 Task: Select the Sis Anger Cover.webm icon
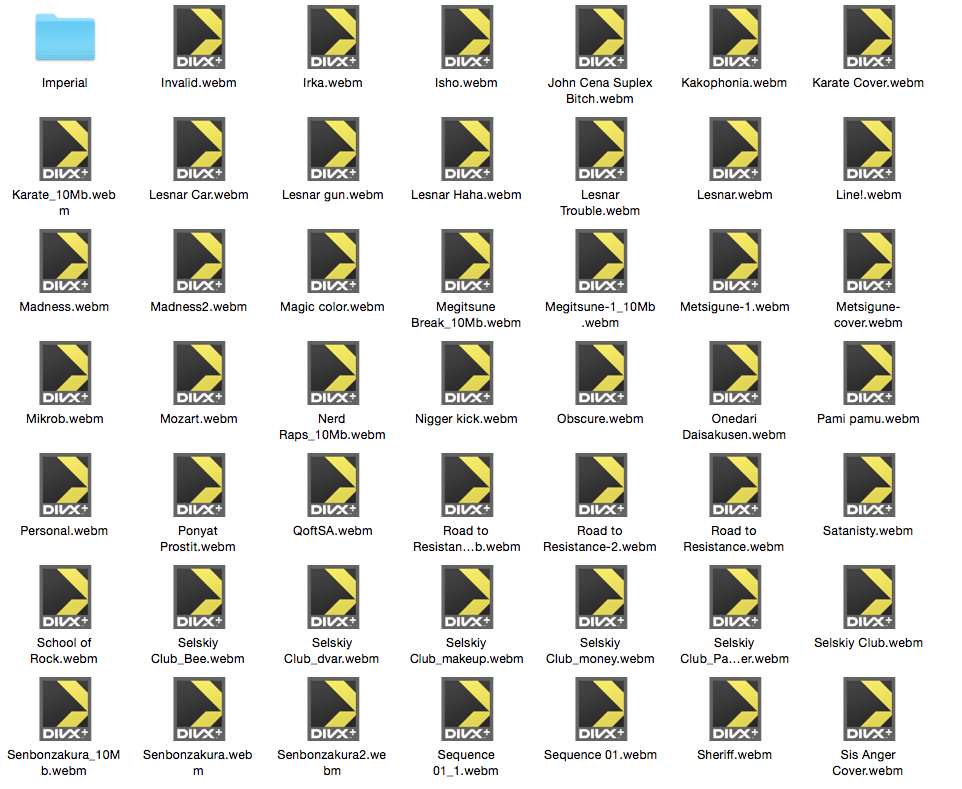pos(869,709)
